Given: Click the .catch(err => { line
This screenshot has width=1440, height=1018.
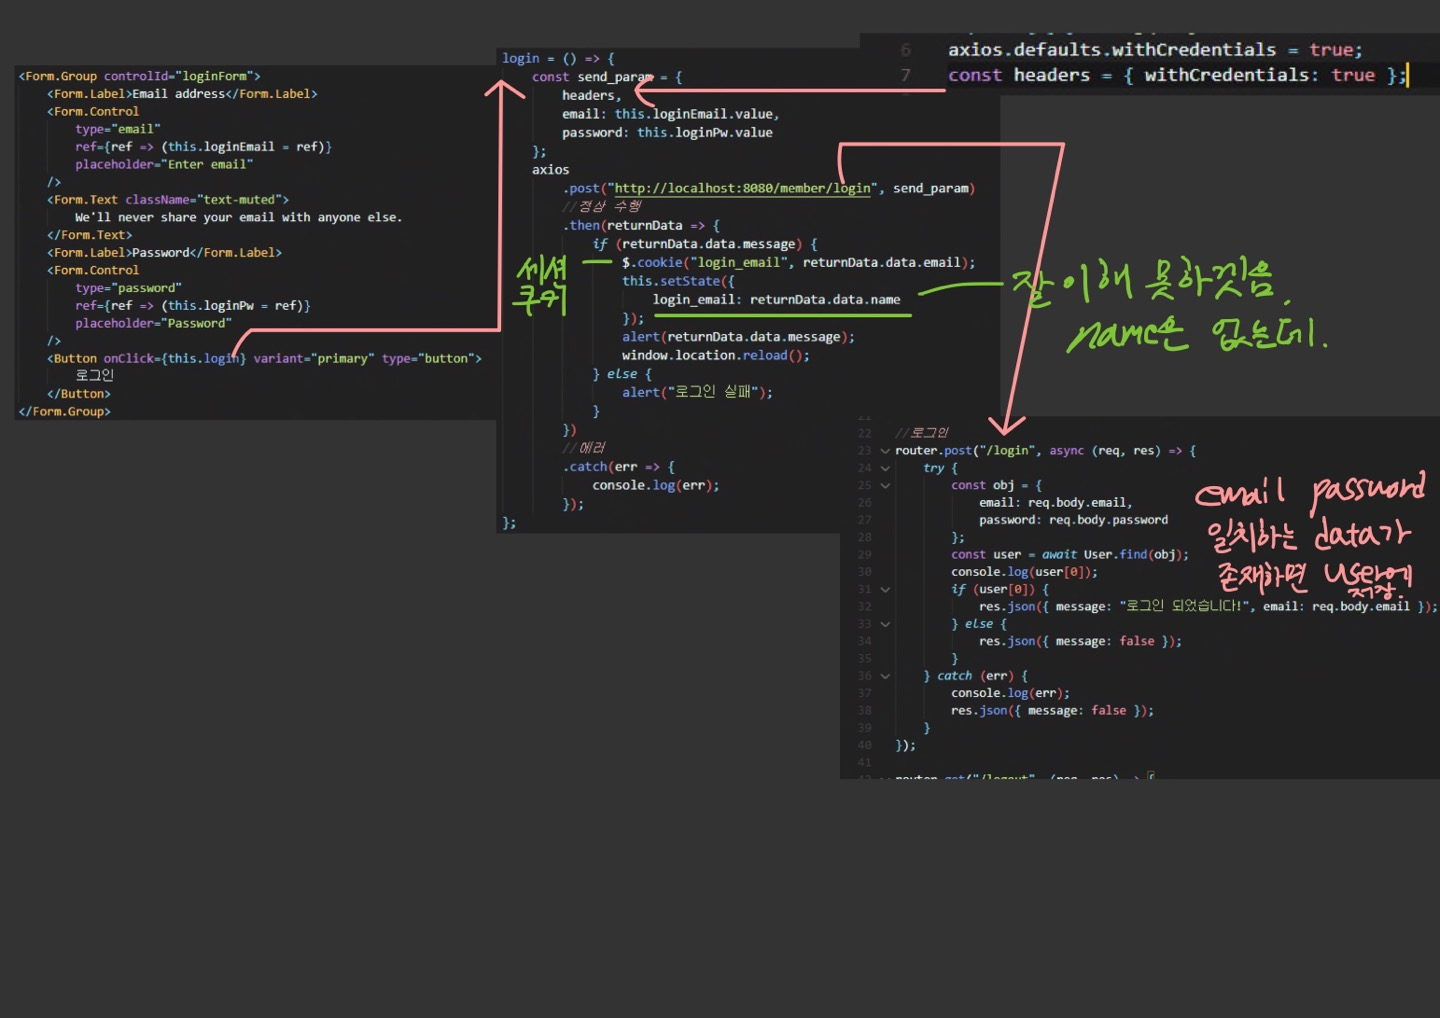Looking at the screenshot, I should (x=618, y=467).
